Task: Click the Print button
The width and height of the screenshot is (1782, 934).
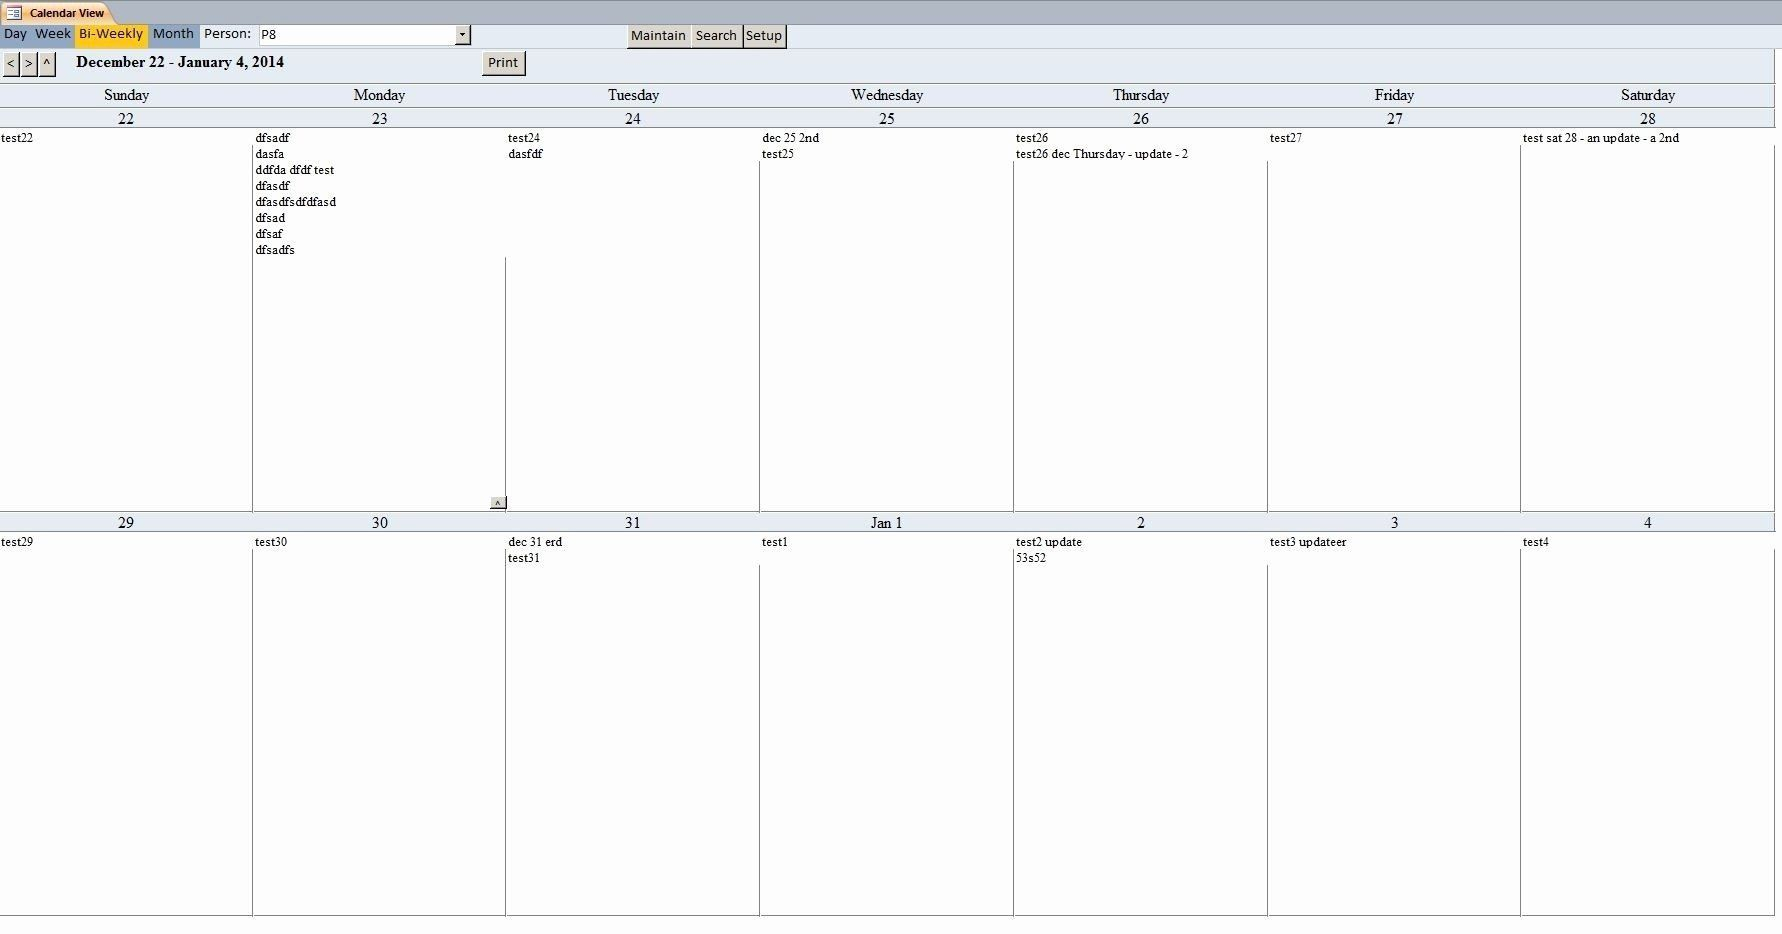Action: 503,63
